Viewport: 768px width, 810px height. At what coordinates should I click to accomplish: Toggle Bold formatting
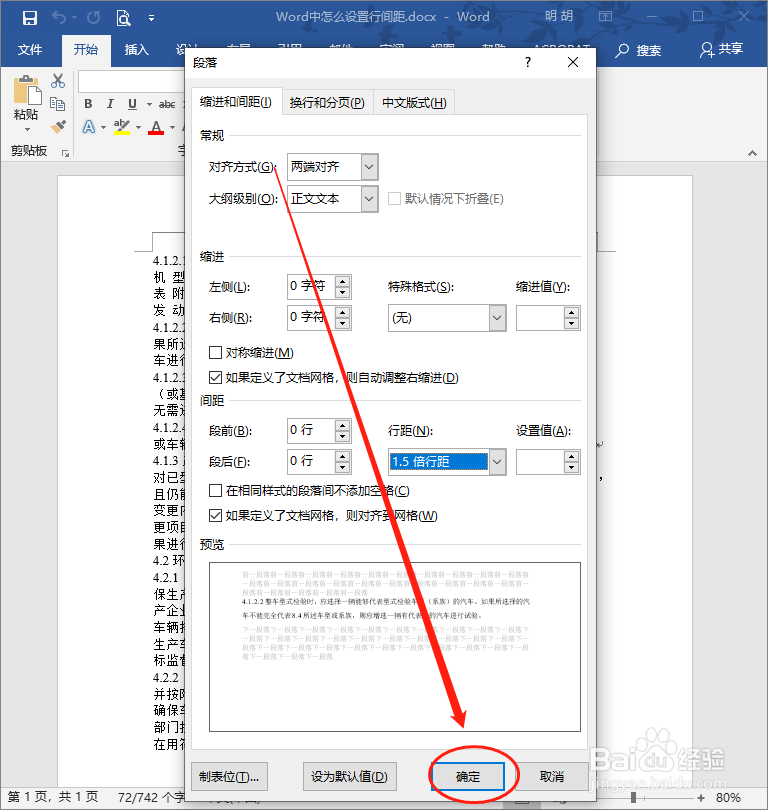88,104
